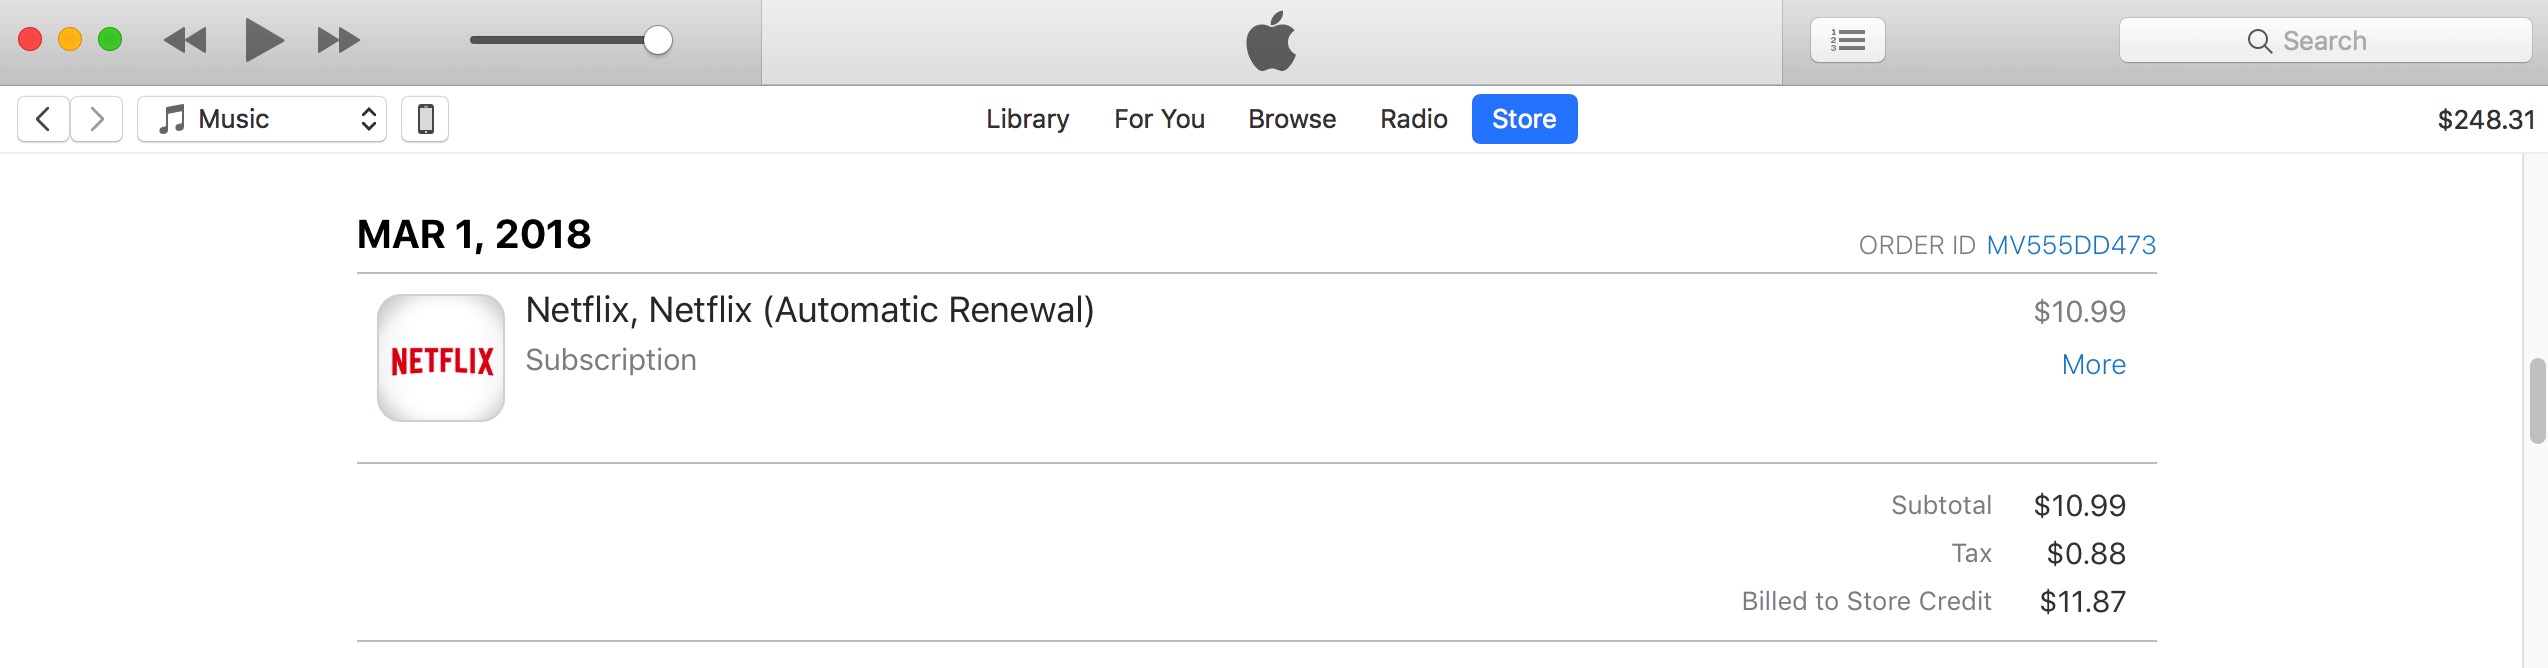This screenshot has width=2548, height=668.
Task: Focus the Search input field
Action: point(2325,41)
